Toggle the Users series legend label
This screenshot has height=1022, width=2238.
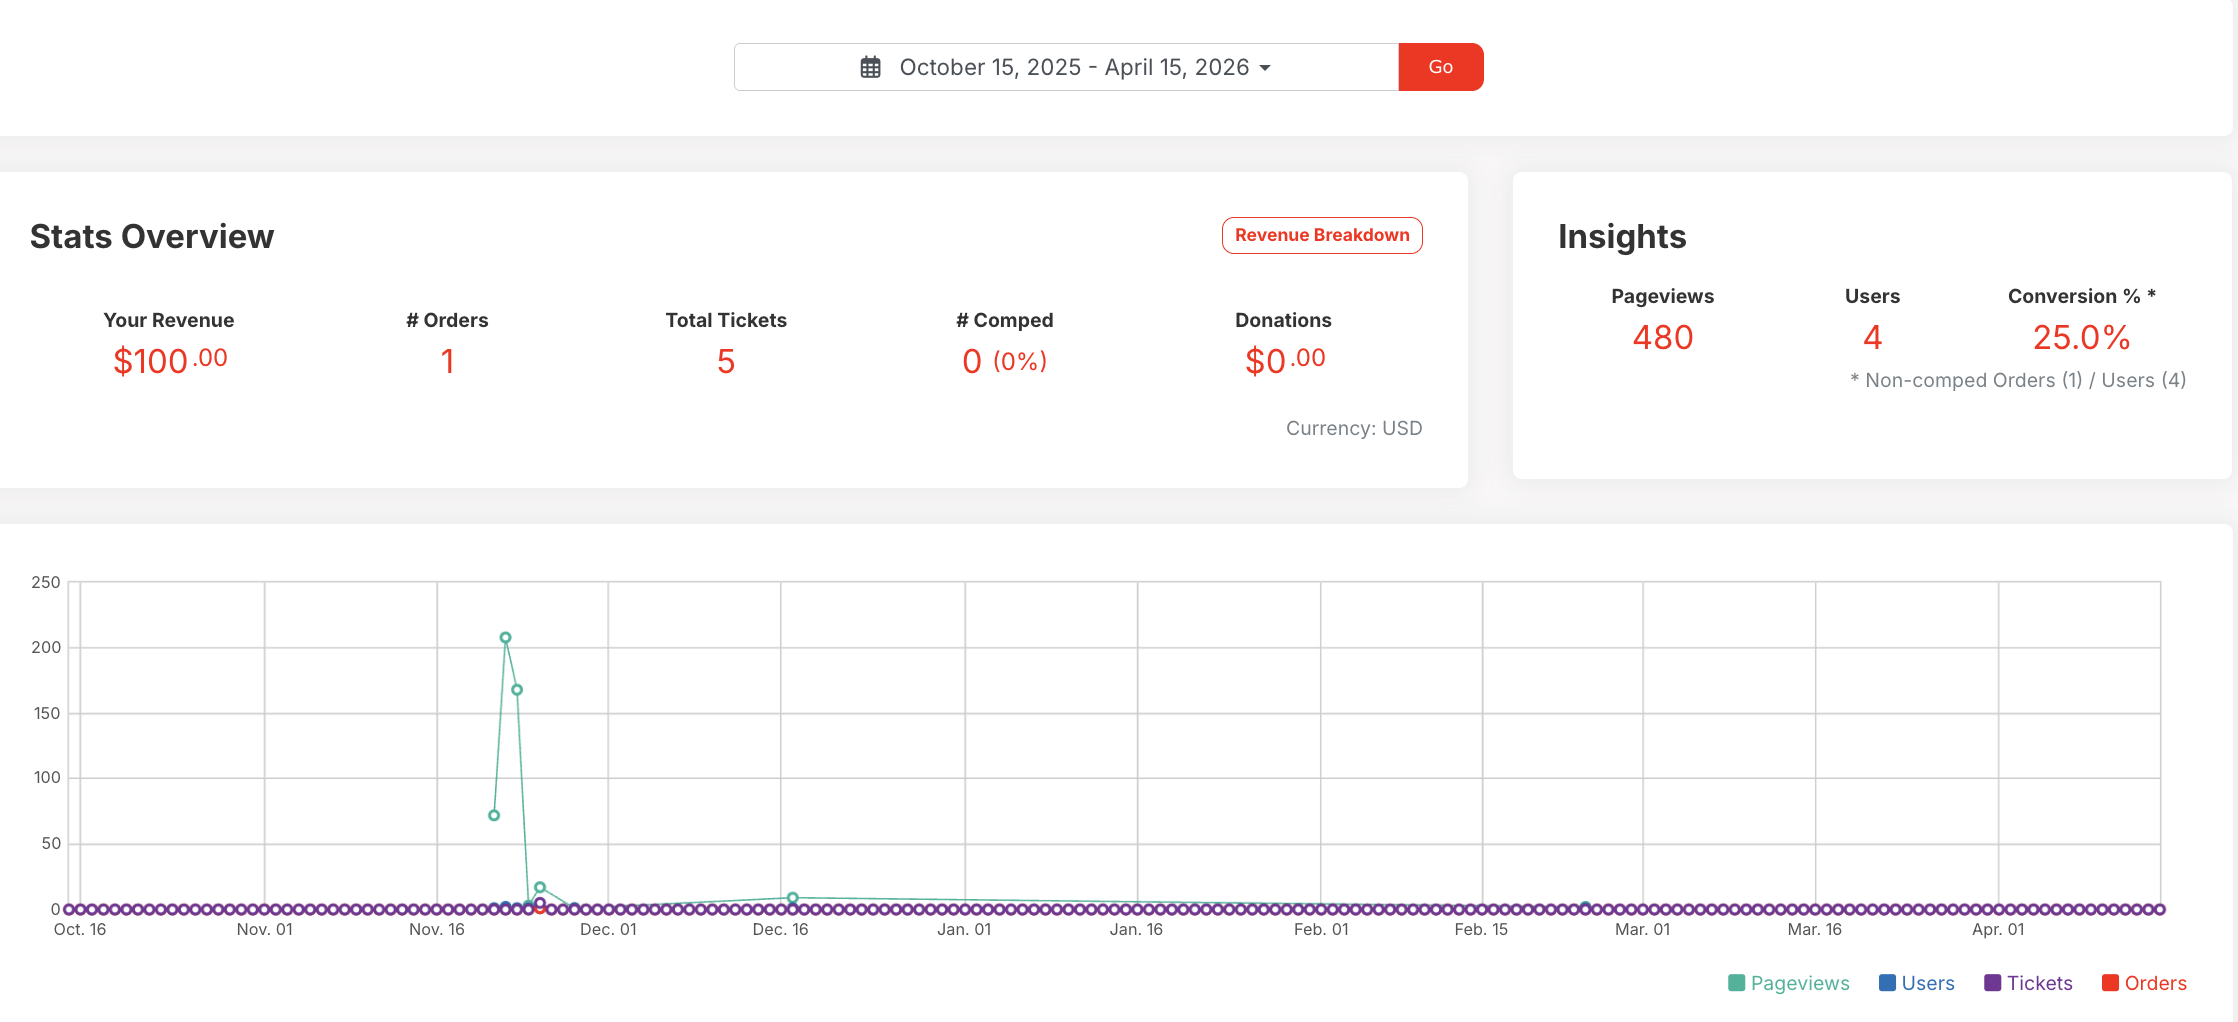[x=1928, y=983]
